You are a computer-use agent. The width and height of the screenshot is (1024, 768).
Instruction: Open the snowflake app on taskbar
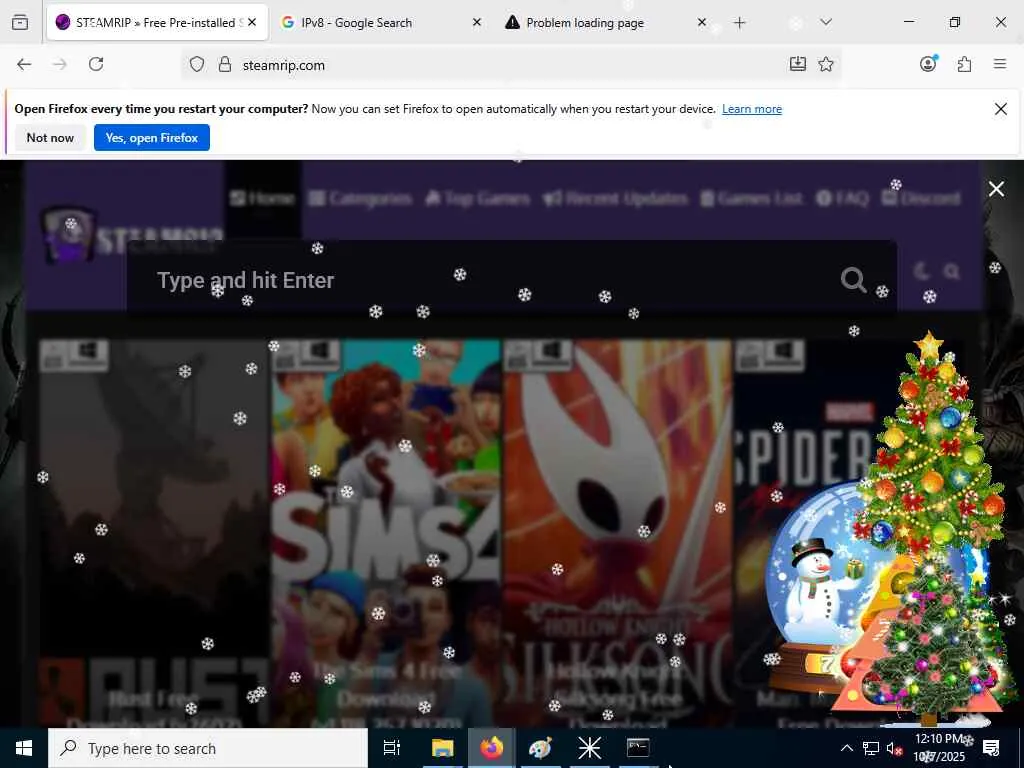[x=589, y=748]
